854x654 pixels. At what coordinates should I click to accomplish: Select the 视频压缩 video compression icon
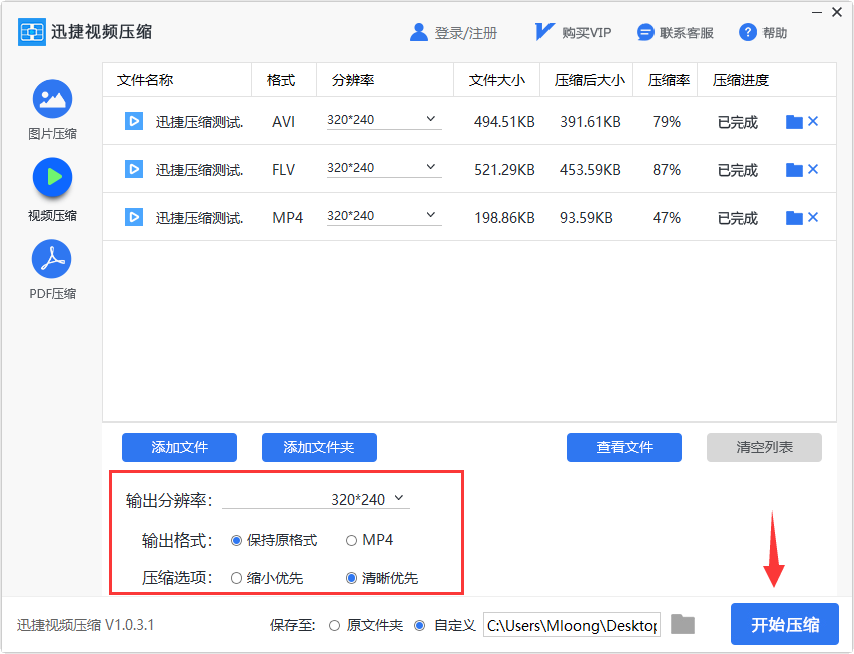click(52, 177)
